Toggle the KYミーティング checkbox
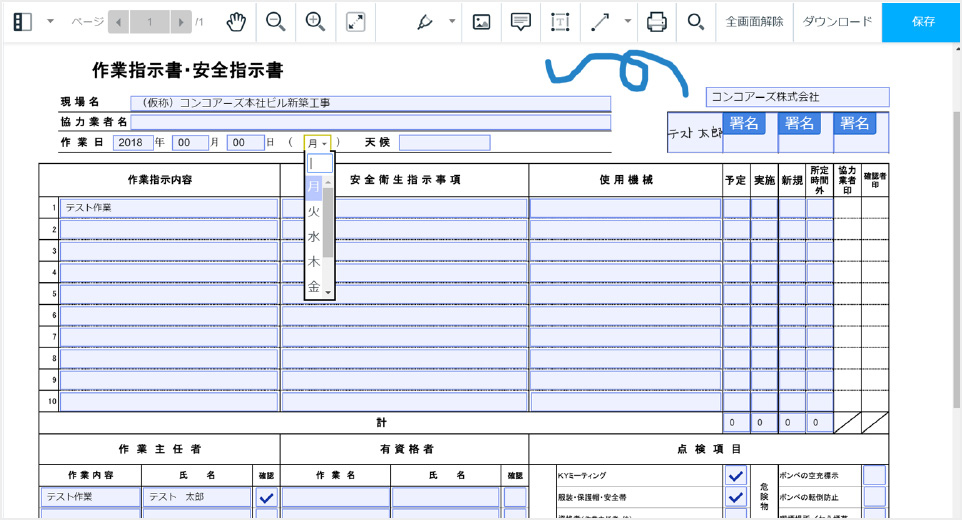 point(735,476)
